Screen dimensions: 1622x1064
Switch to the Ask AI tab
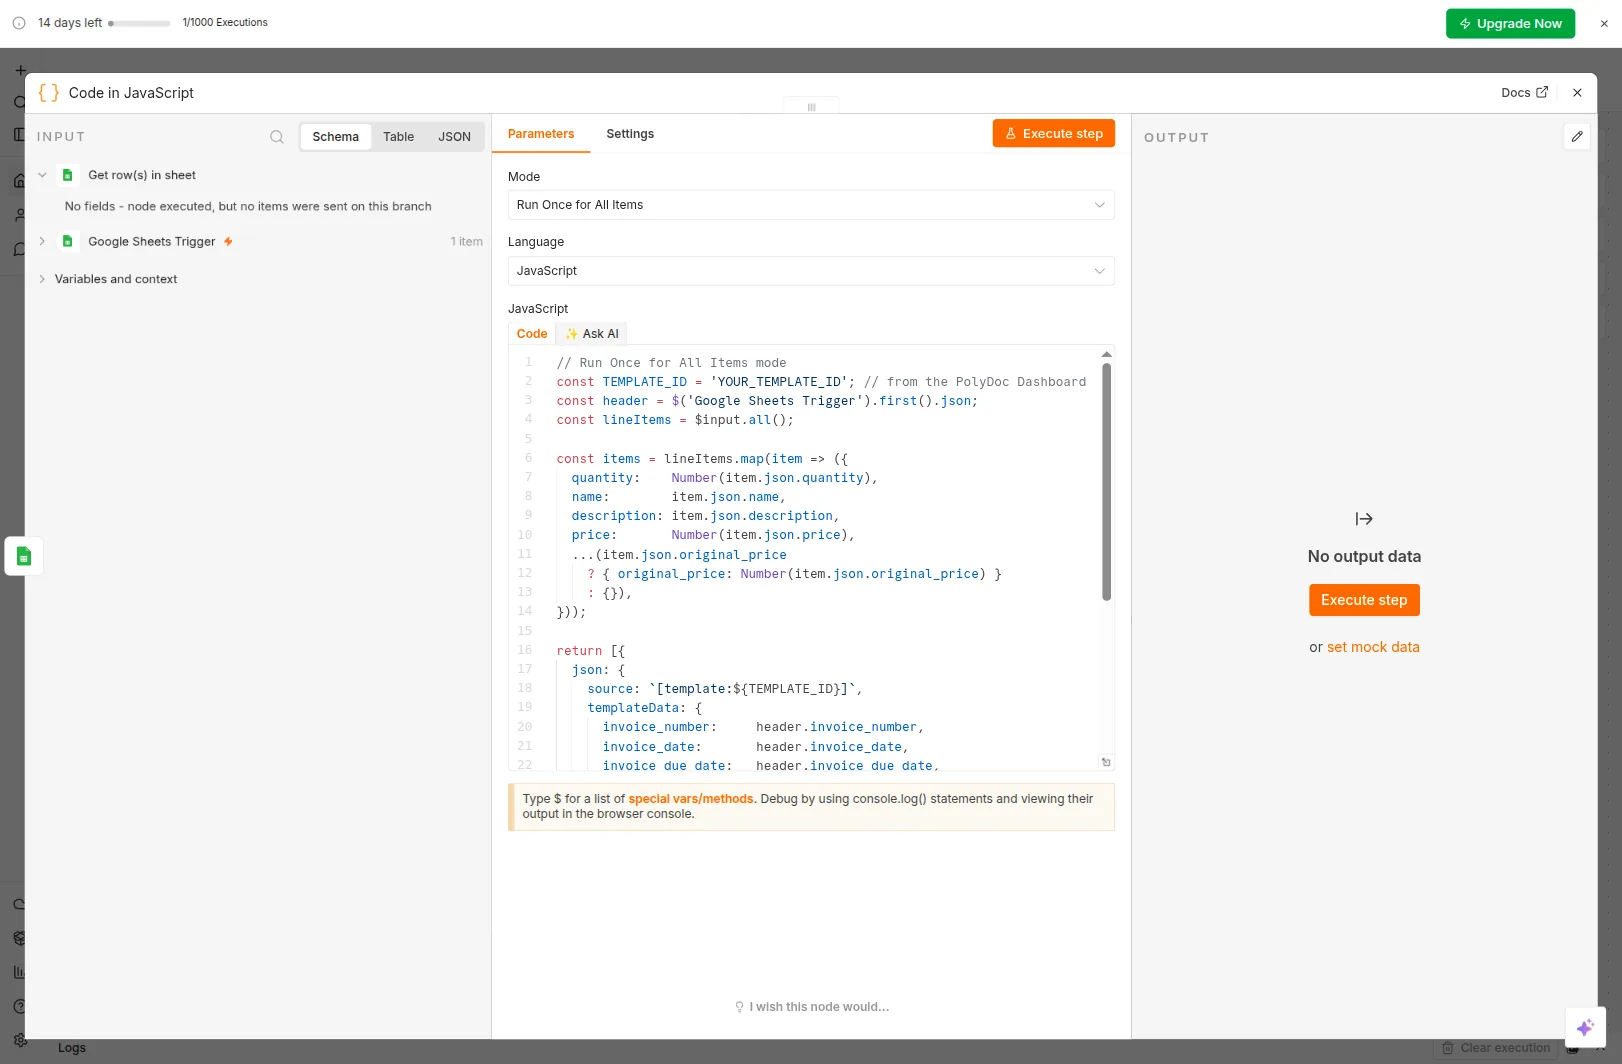[592, 334]
